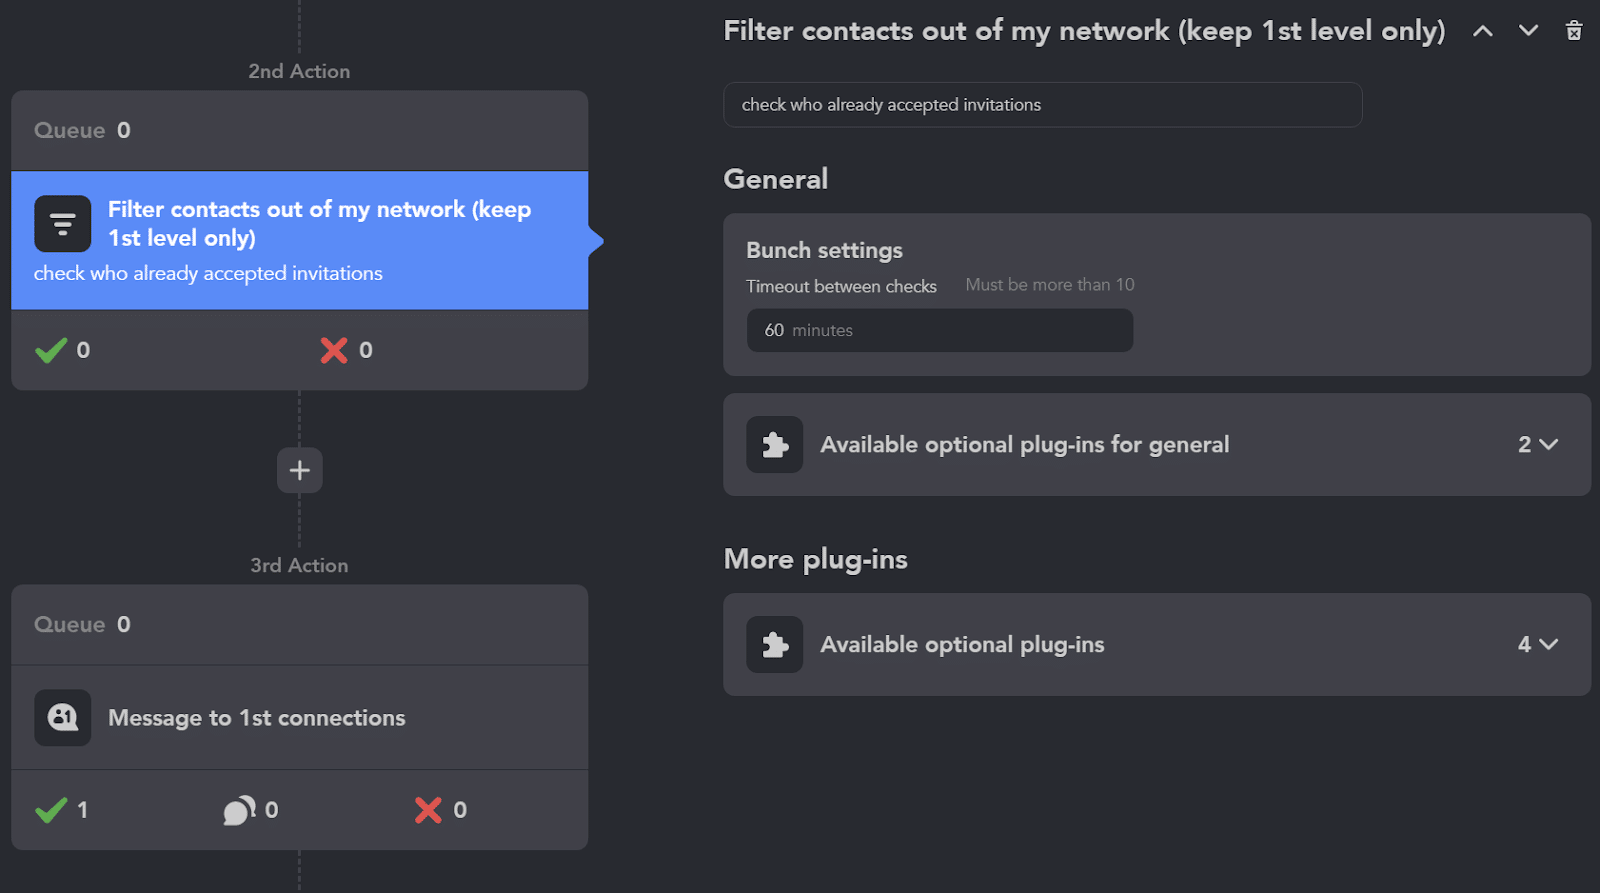Screen dimensions: 1600x893
Task: Delete the workflow using the trash icon
Action: (1574, 30)
